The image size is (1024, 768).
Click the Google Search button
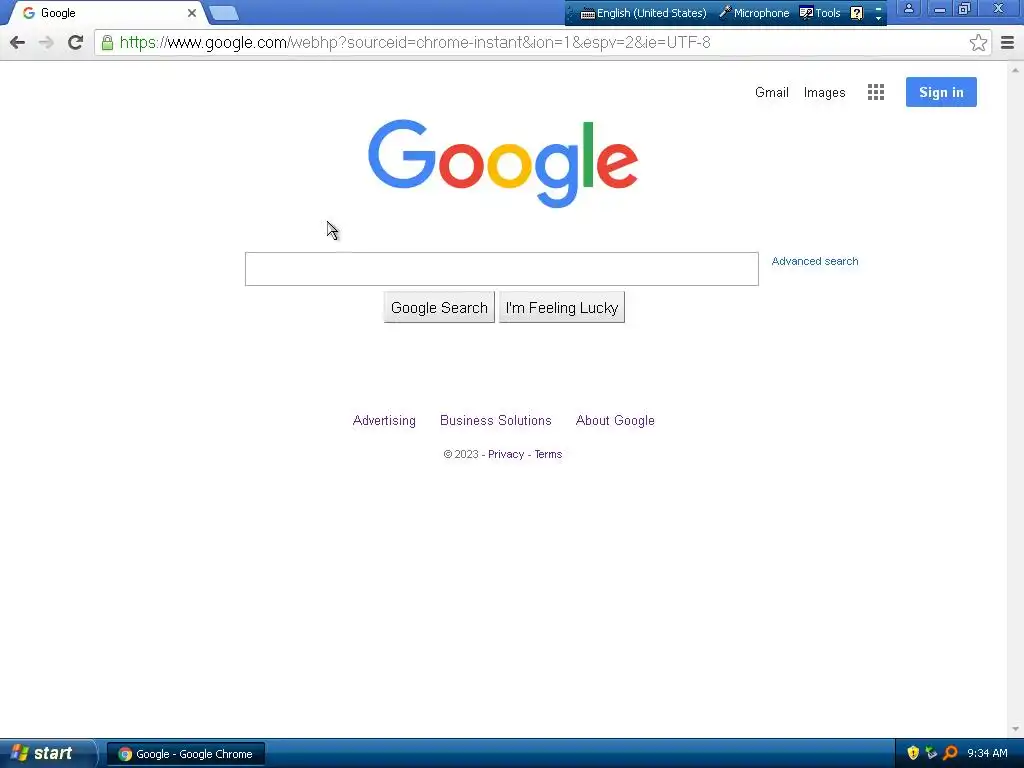coord(439,308)
